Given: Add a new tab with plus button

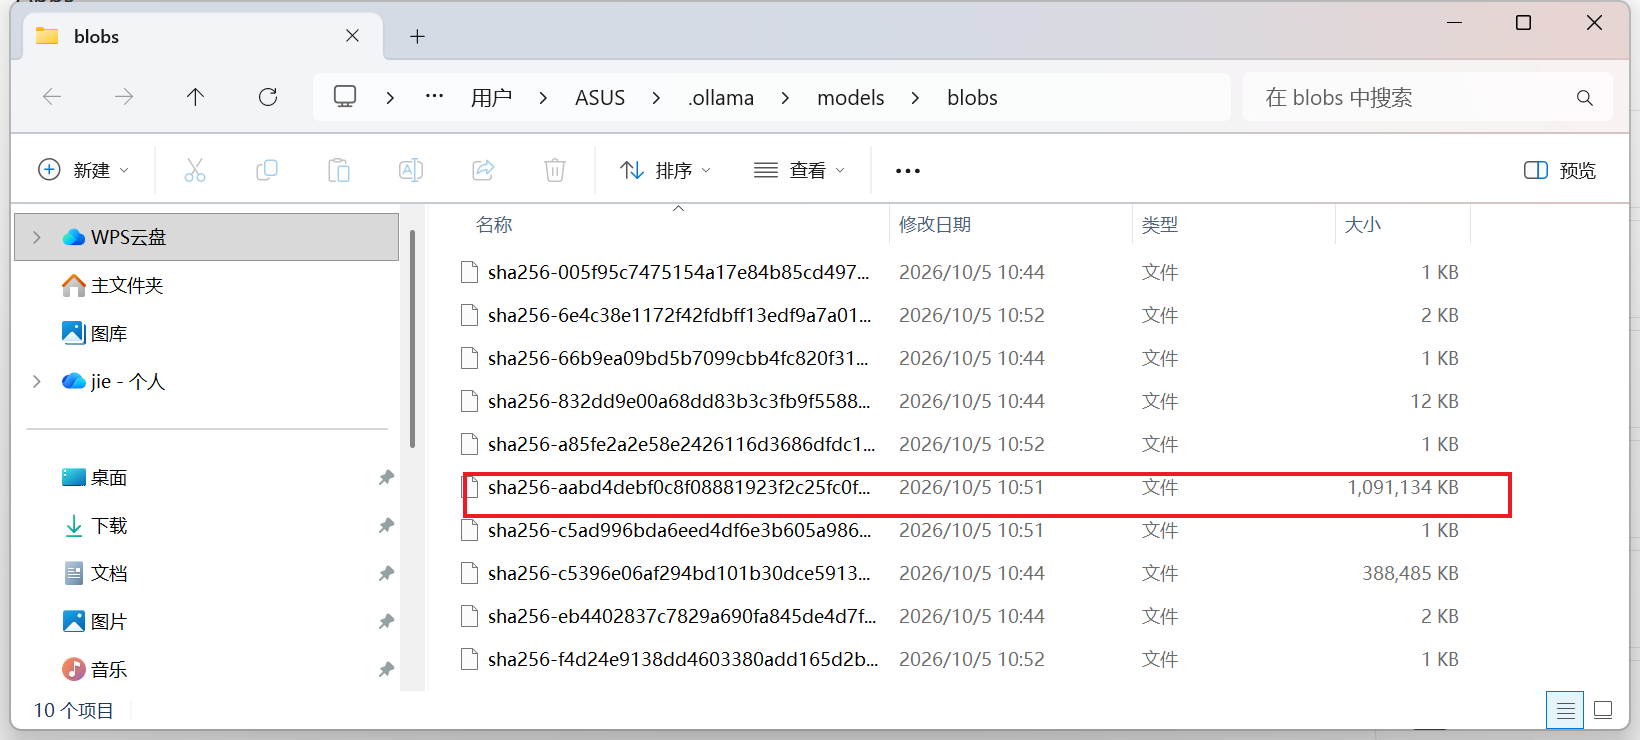Looking at the screenshot, I should pyautogui.click(x=417, y=37).
